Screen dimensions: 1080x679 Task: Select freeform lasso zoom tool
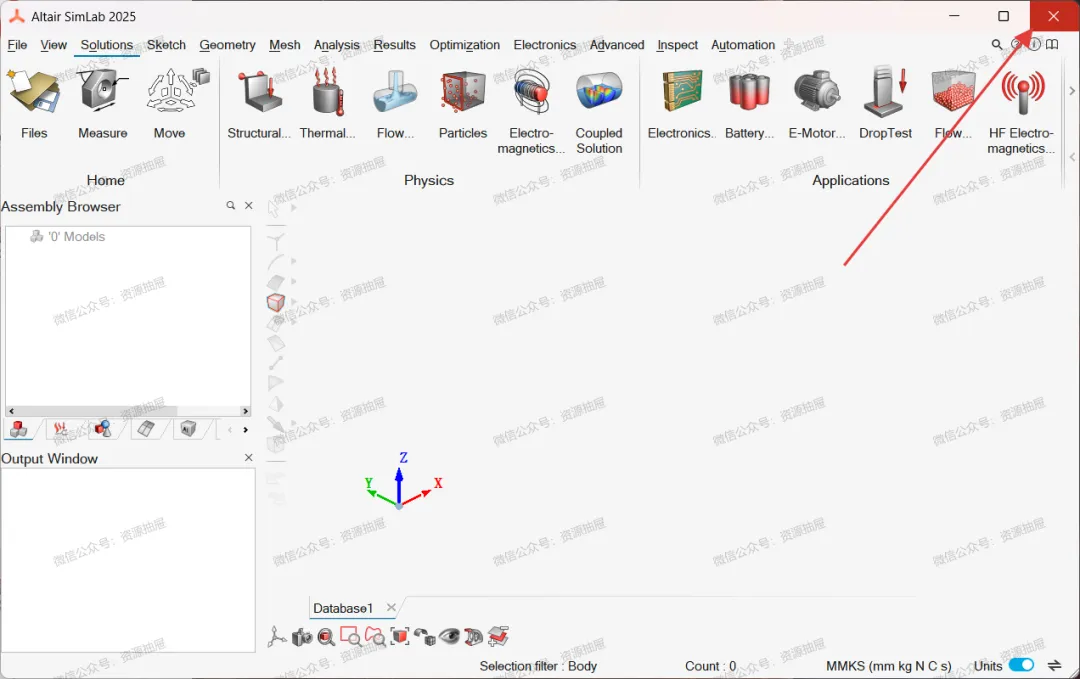pos(375,636)
